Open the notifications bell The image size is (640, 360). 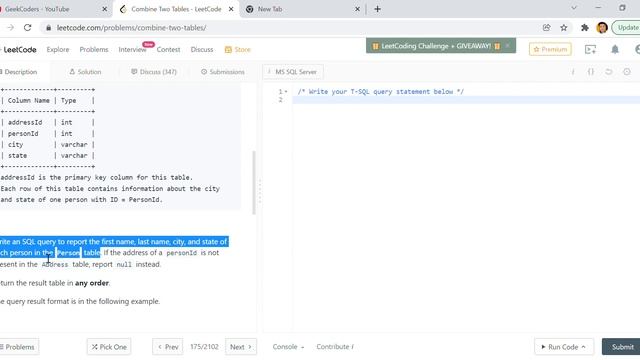point(615,49)
